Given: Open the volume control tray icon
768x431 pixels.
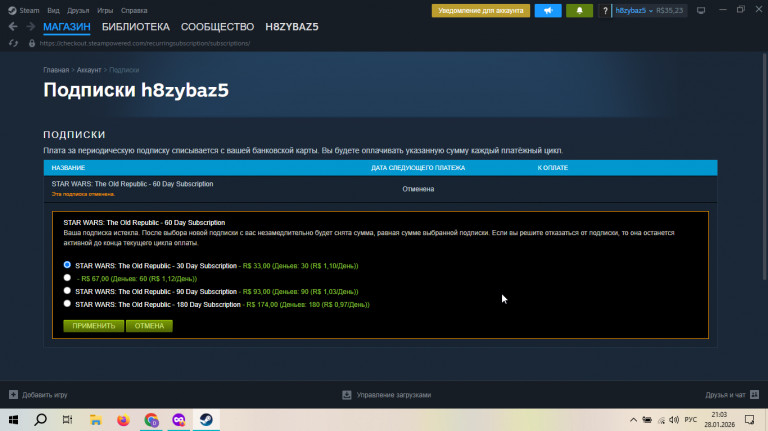Looking at the screenshot, I should pyautogui.click(x=674, y=420).
